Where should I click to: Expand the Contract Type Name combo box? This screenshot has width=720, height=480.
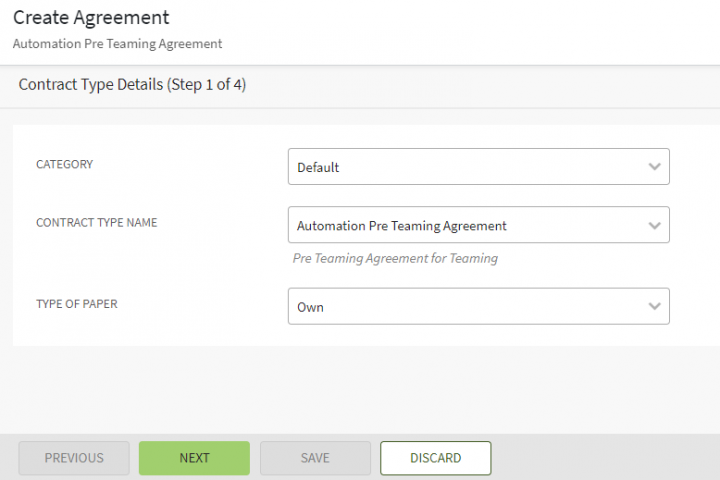(x=478, y=226)
